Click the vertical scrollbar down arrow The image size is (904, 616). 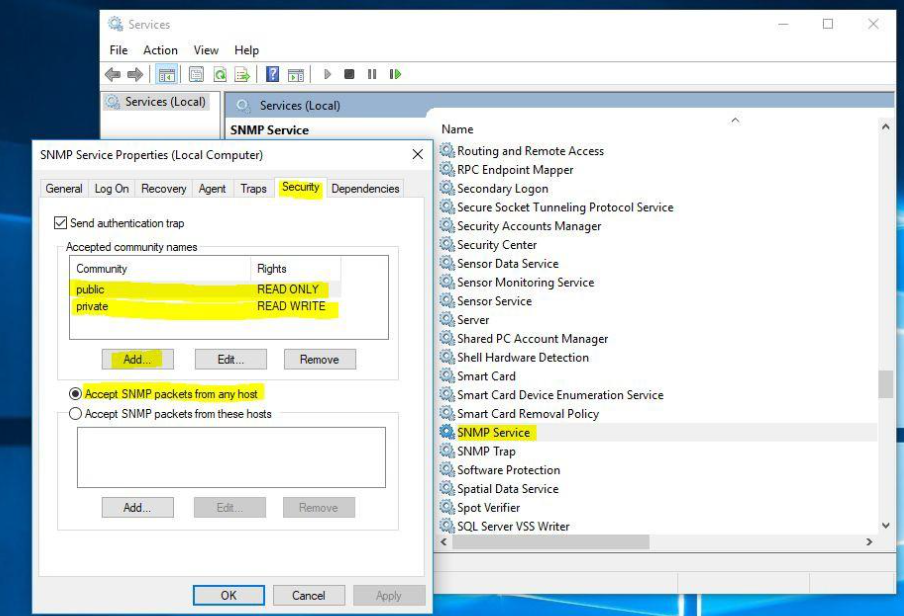pyautogui.click(x=886, y=525)
